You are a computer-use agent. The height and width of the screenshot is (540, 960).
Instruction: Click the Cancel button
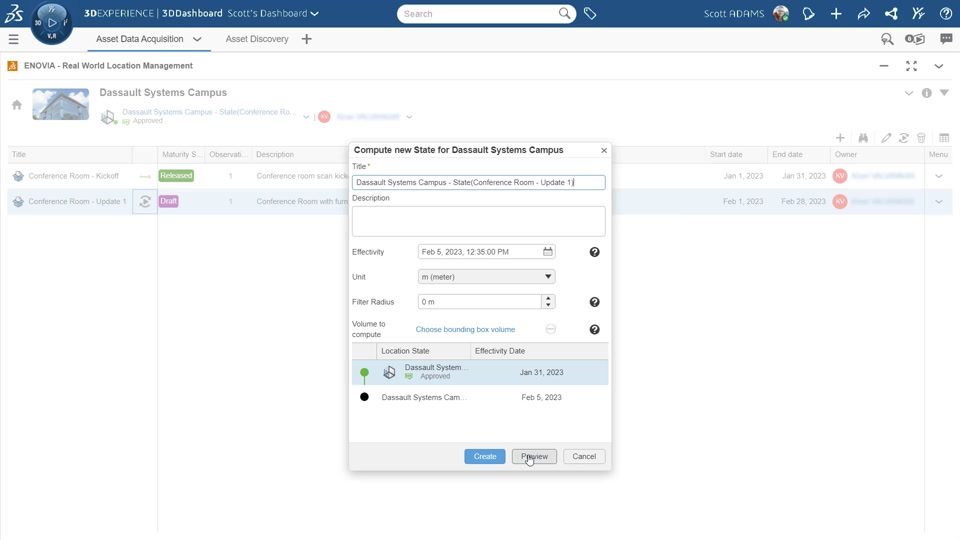click(x=584, y=456)
